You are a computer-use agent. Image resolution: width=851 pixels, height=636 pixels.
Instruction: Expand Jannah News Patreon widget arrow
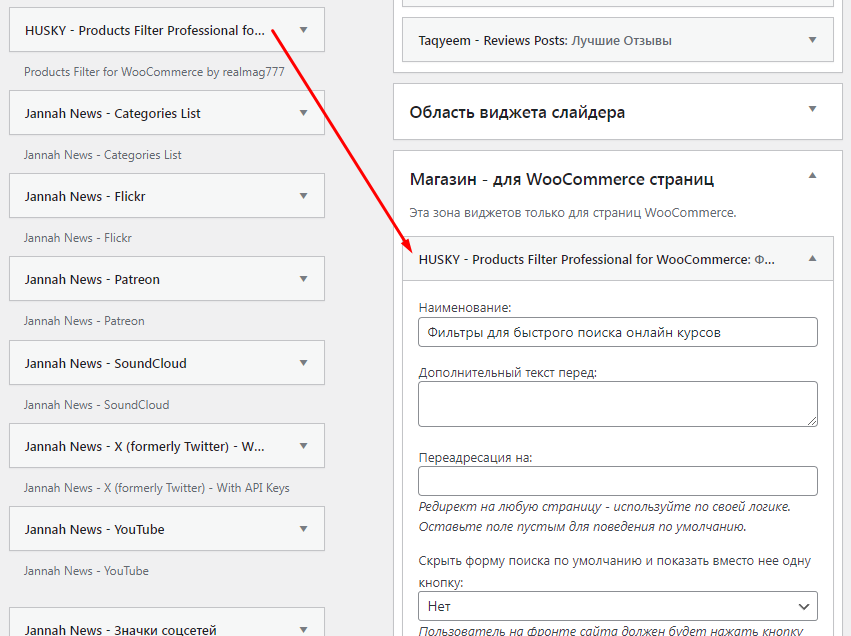(x=304, y=279)
